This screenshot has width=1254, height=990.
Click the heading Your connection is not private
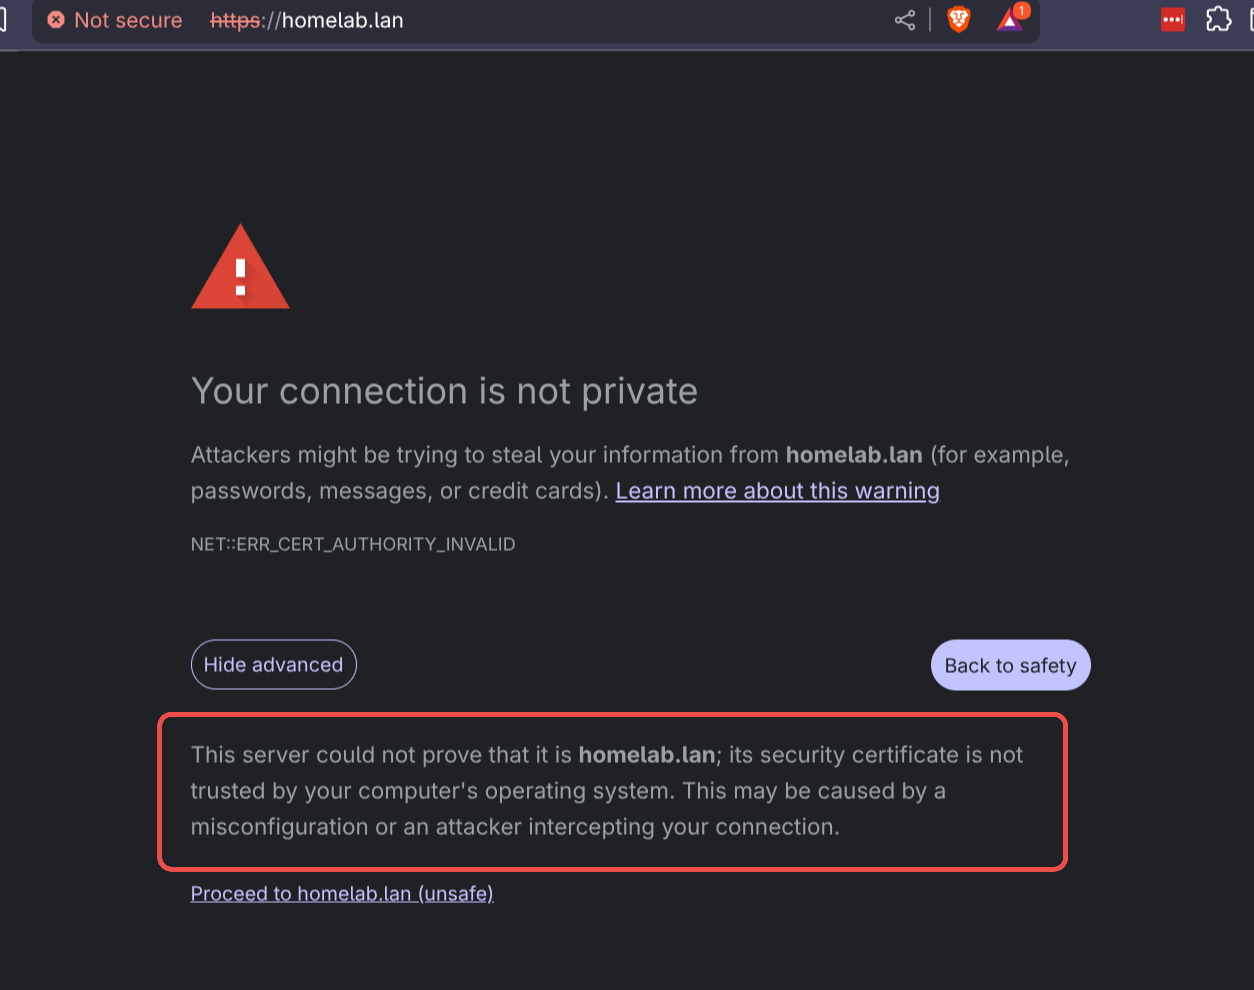tap(444, 391)
